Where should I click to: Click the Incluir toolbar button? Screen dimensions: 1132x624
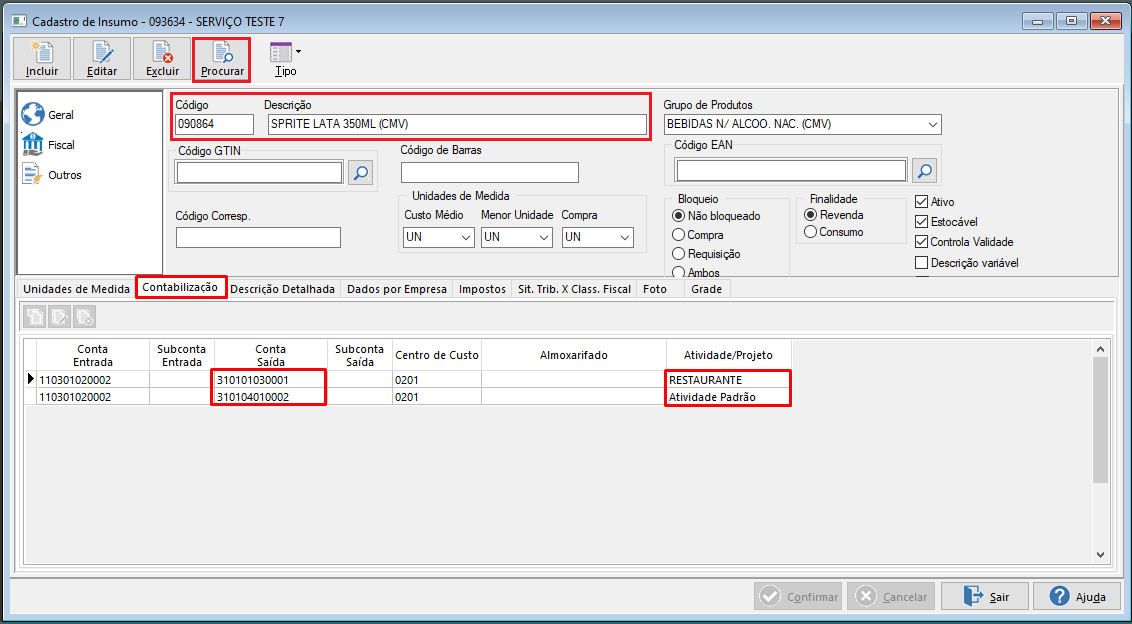(x=42, y=58)
